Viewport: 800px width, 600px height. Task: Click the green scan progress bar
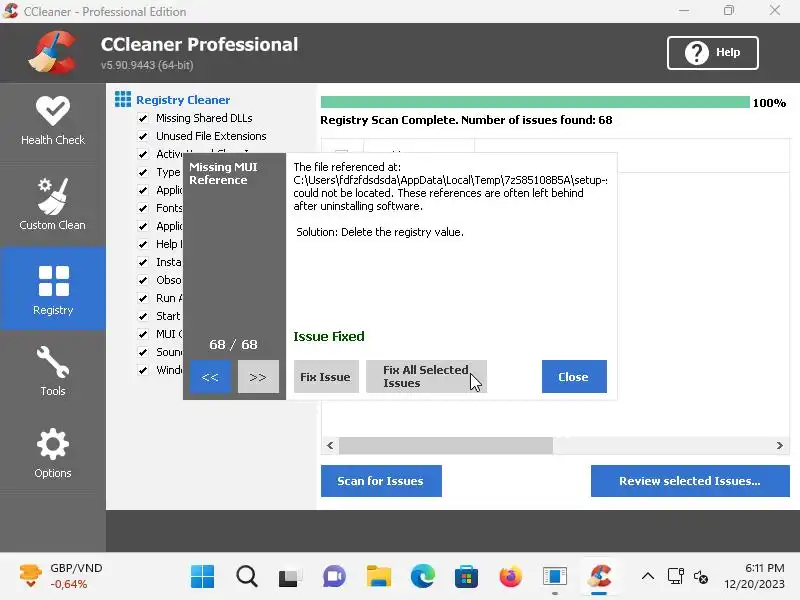pyautogui.click(x=535, y=102)
